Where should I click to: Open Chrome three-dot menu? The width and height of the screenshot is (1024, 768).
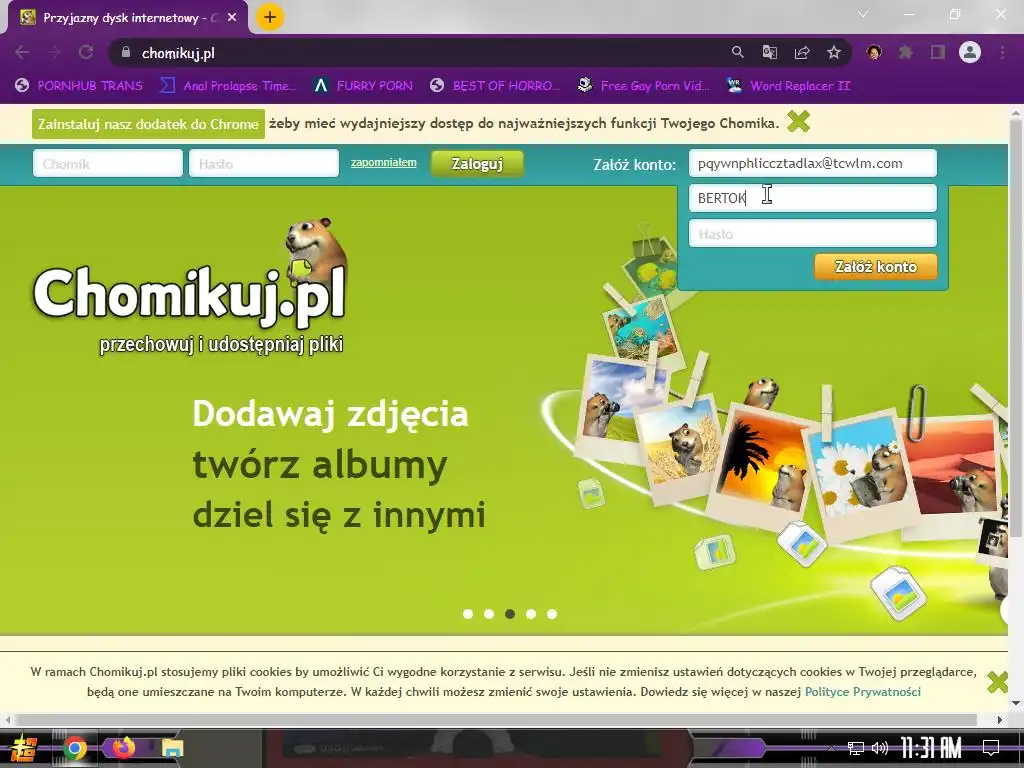point(1002,52)
